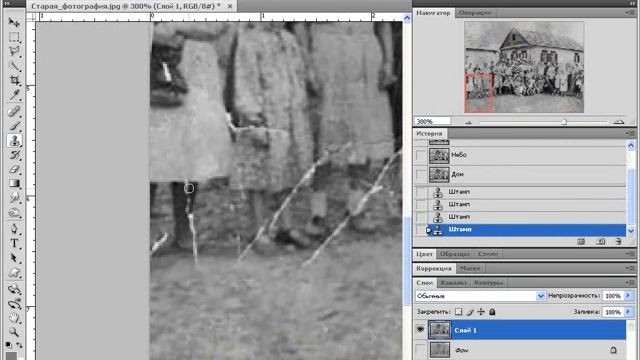Create new document from current history state

click(581, 242)
